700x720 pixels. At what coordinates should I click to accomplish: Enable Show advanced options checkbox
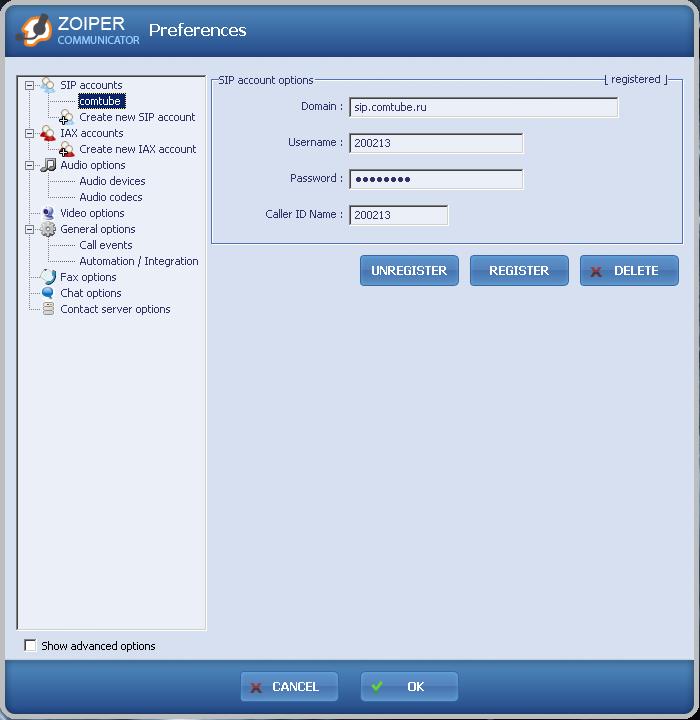[x=30, y=645]
